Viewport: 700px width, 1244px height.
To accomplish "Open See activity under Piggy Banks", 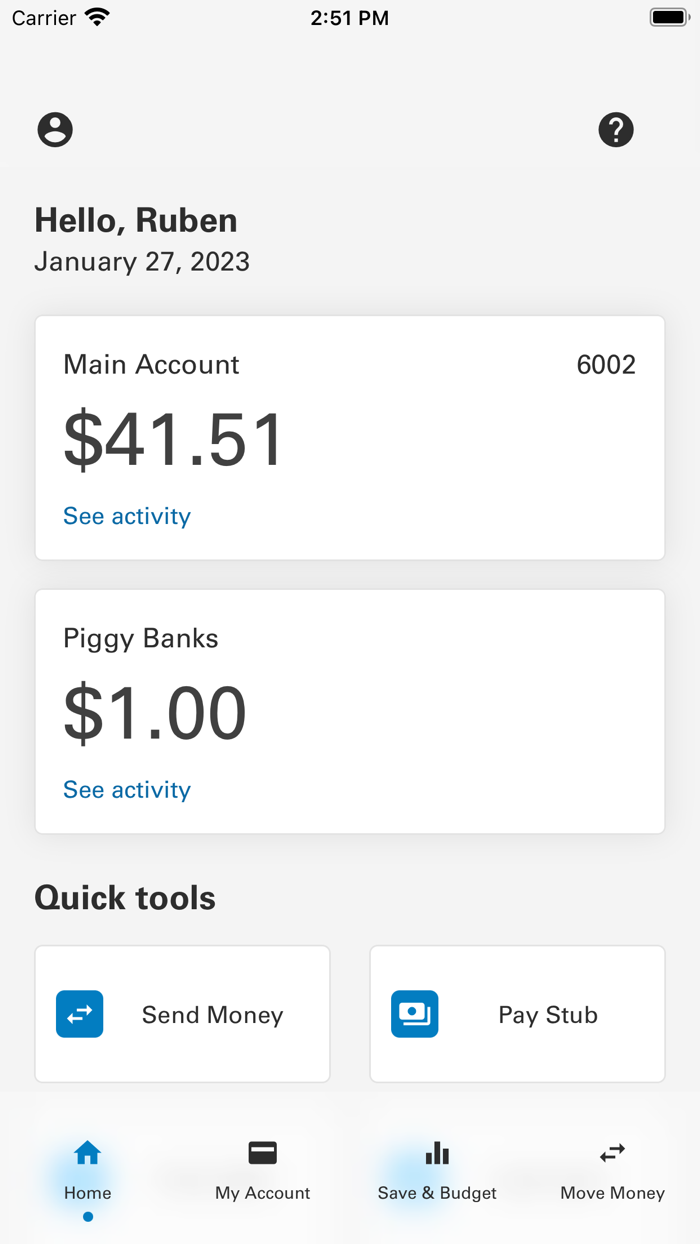I will [x=126, y=789].
